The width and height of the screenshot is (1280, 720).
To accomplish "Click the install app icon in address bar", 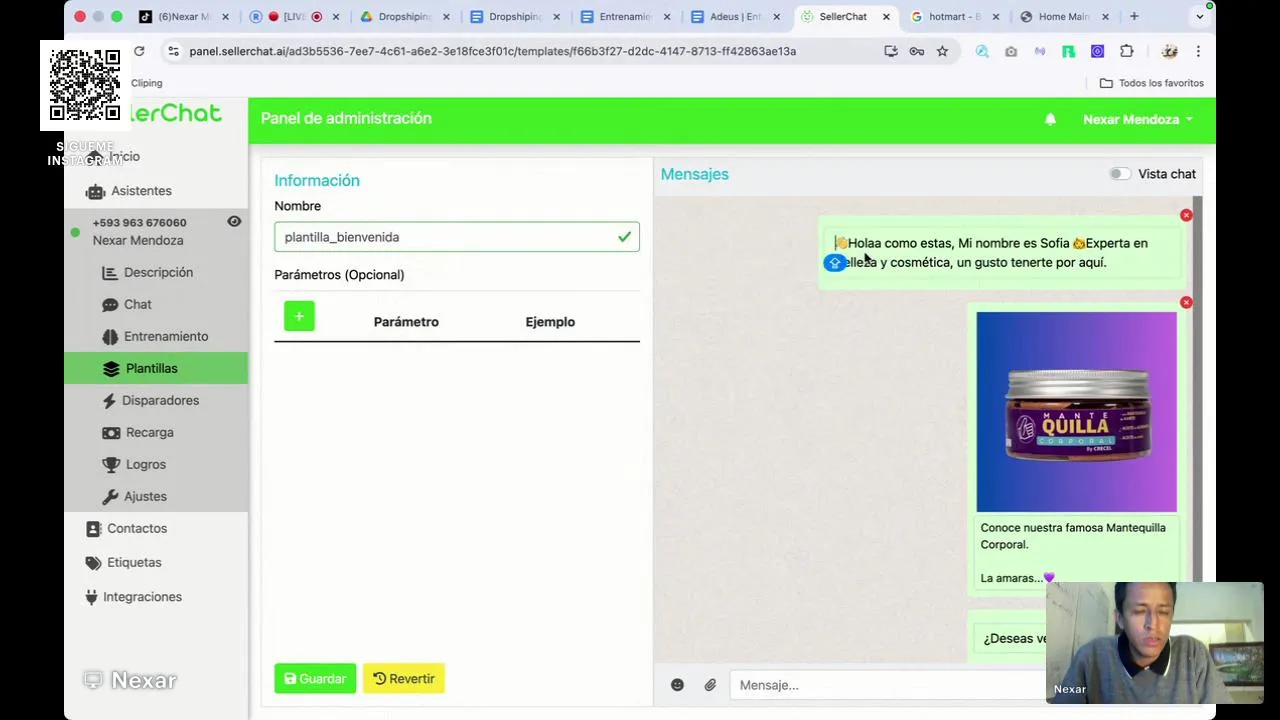I will pyautogui.click(x=891, y=51).
